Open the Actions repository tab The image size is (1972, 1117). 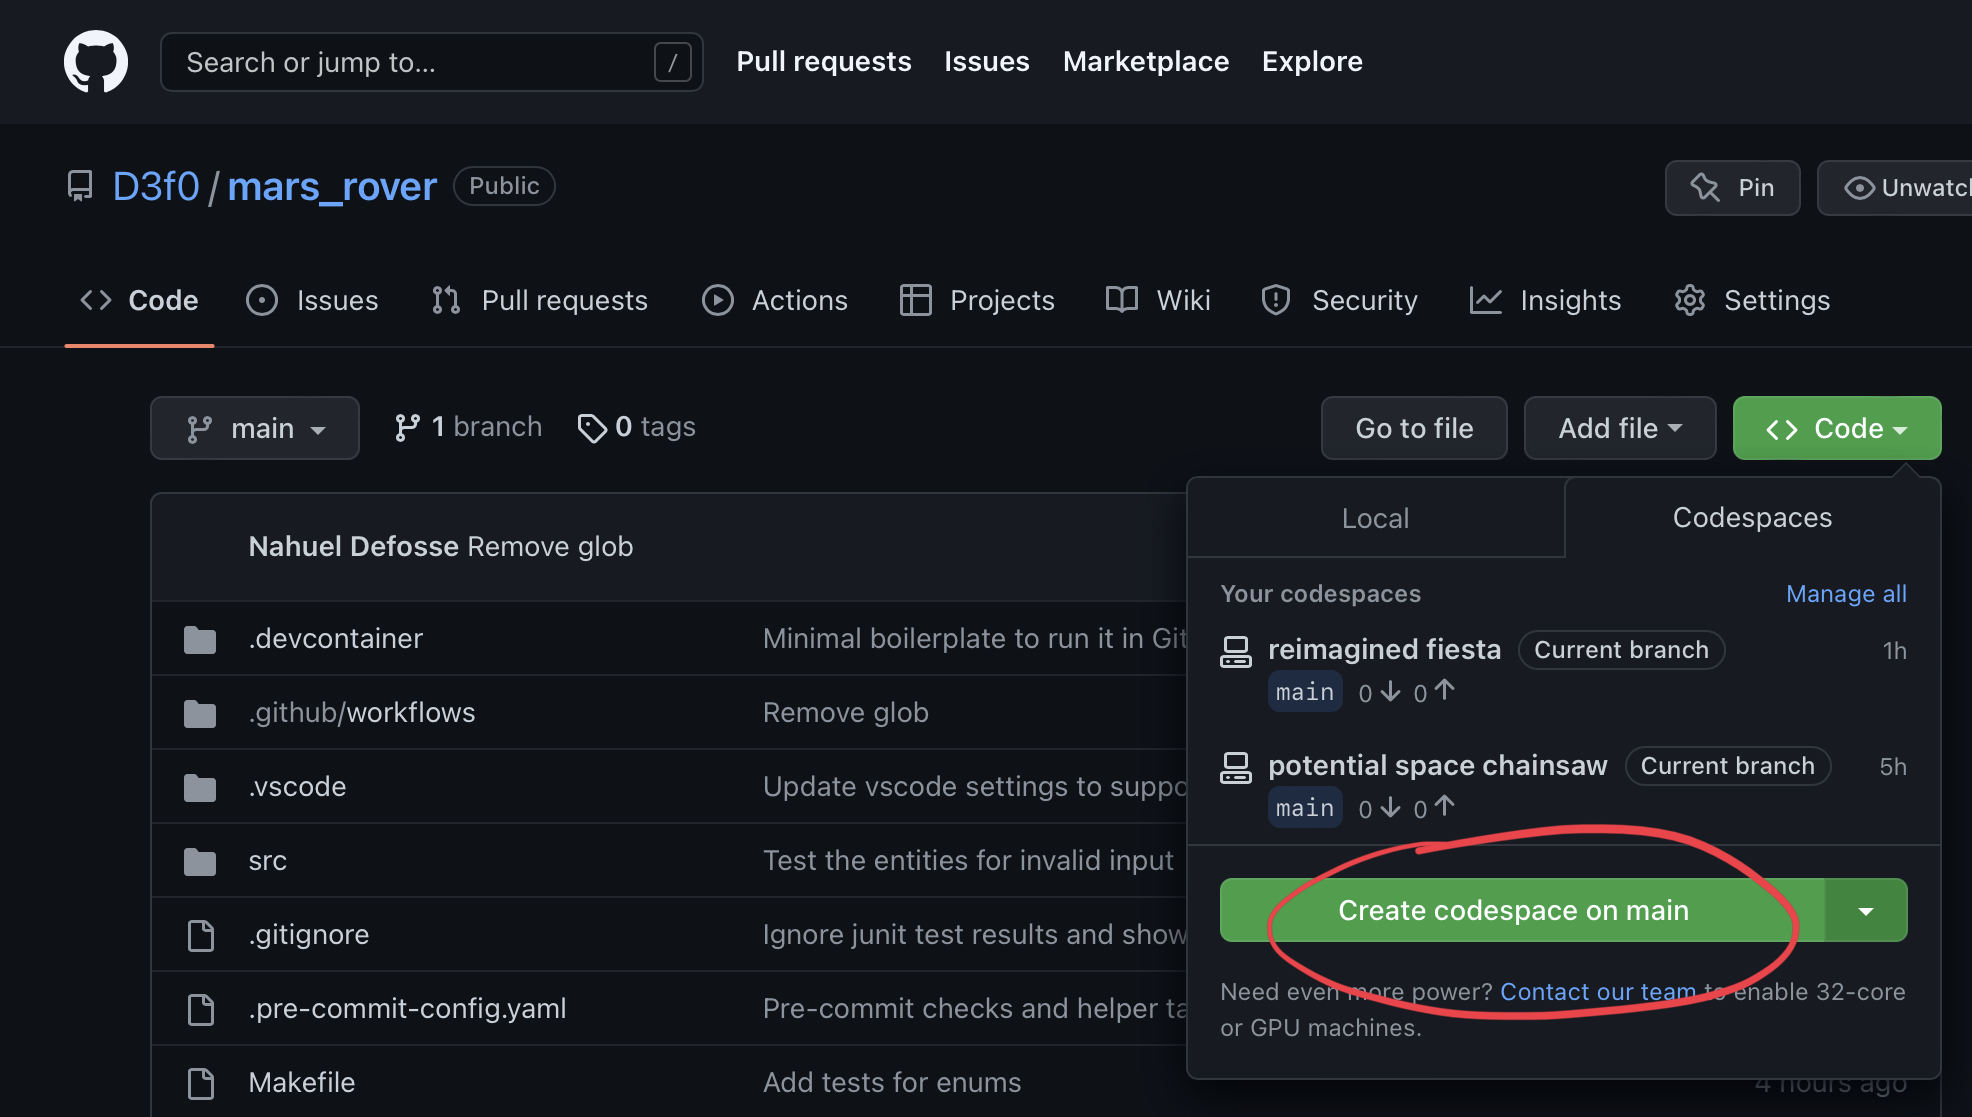(x=775, y=300)
